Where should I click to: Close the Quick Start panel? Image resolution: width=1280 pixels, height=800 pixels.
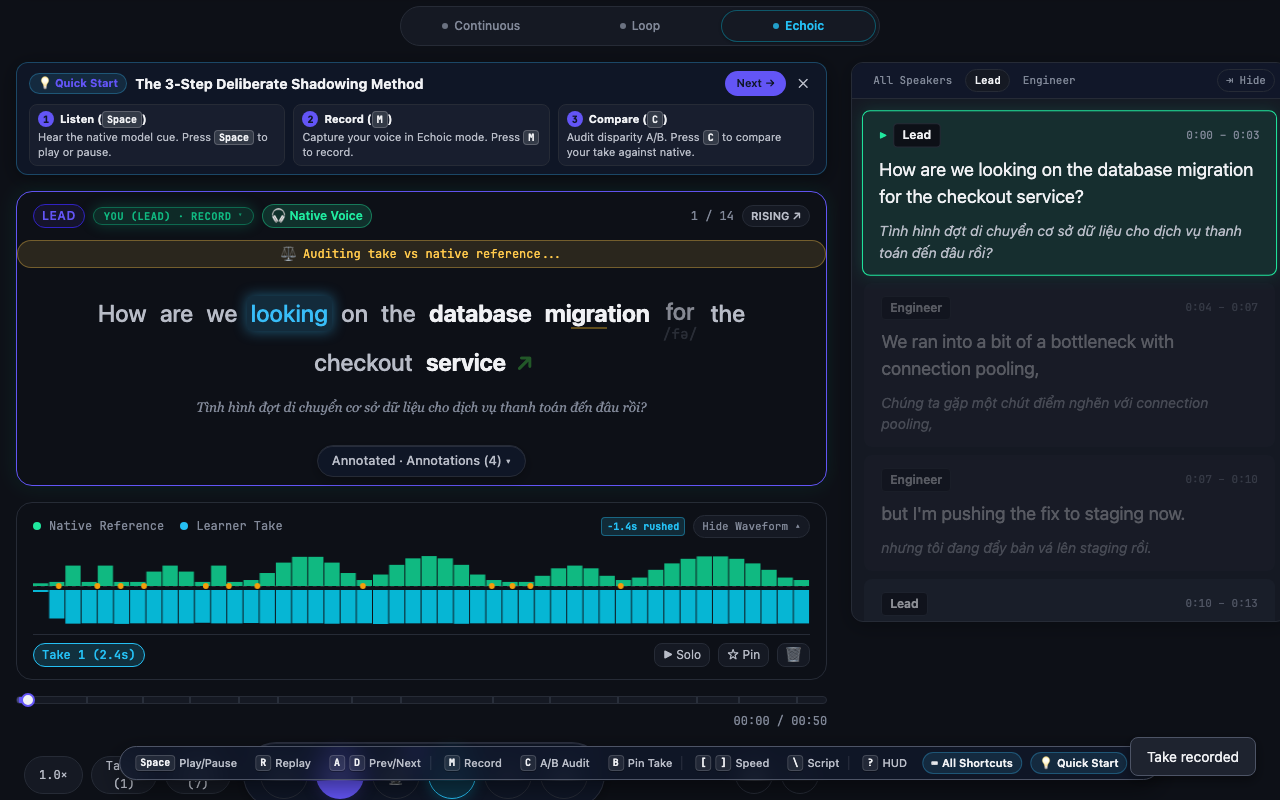point(803,84)
